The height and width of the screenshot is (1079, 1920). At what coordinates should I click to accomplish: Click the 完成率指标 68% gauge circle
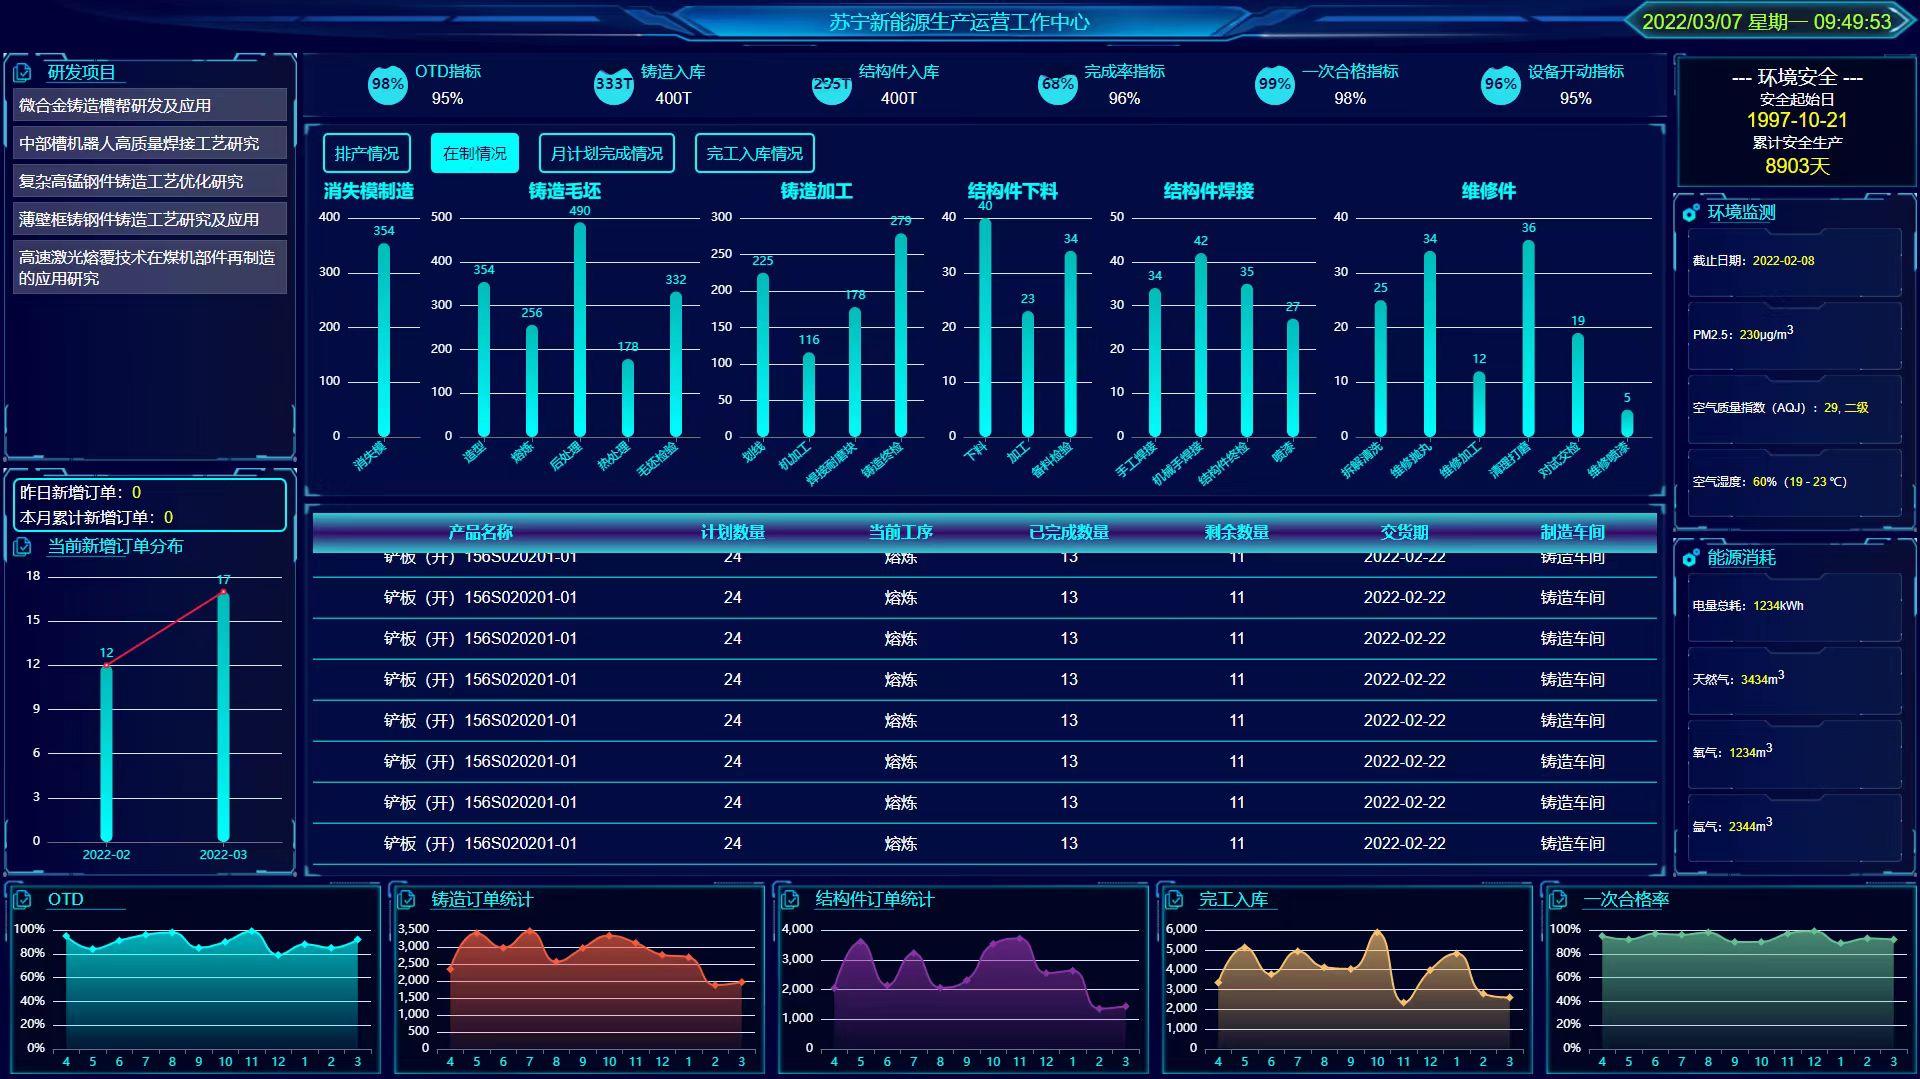pos(1058,86)
